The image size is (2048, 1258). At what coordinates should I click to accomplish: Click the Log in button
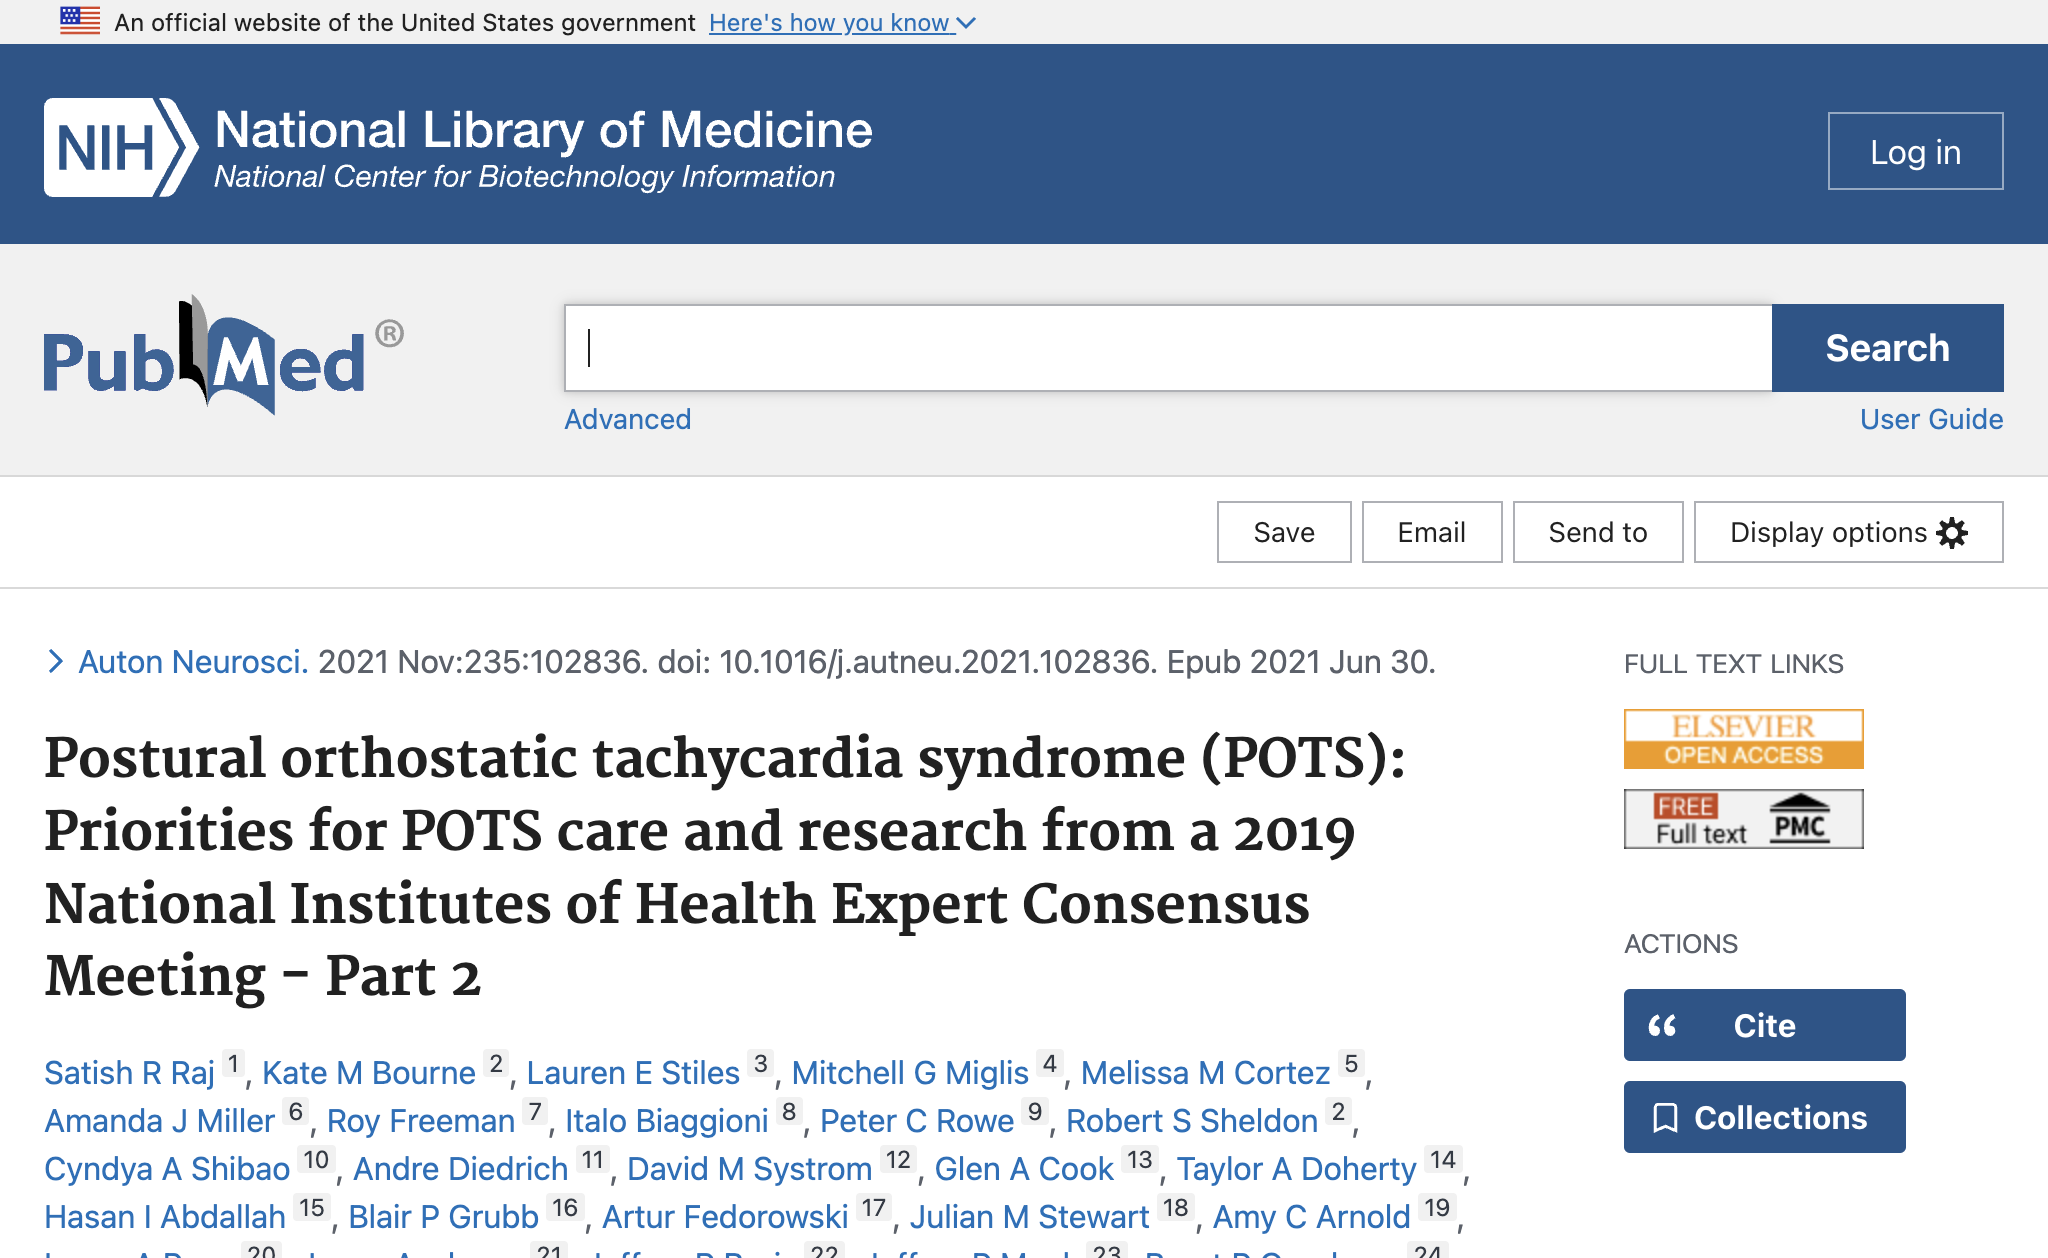[x=1915, y=151]
